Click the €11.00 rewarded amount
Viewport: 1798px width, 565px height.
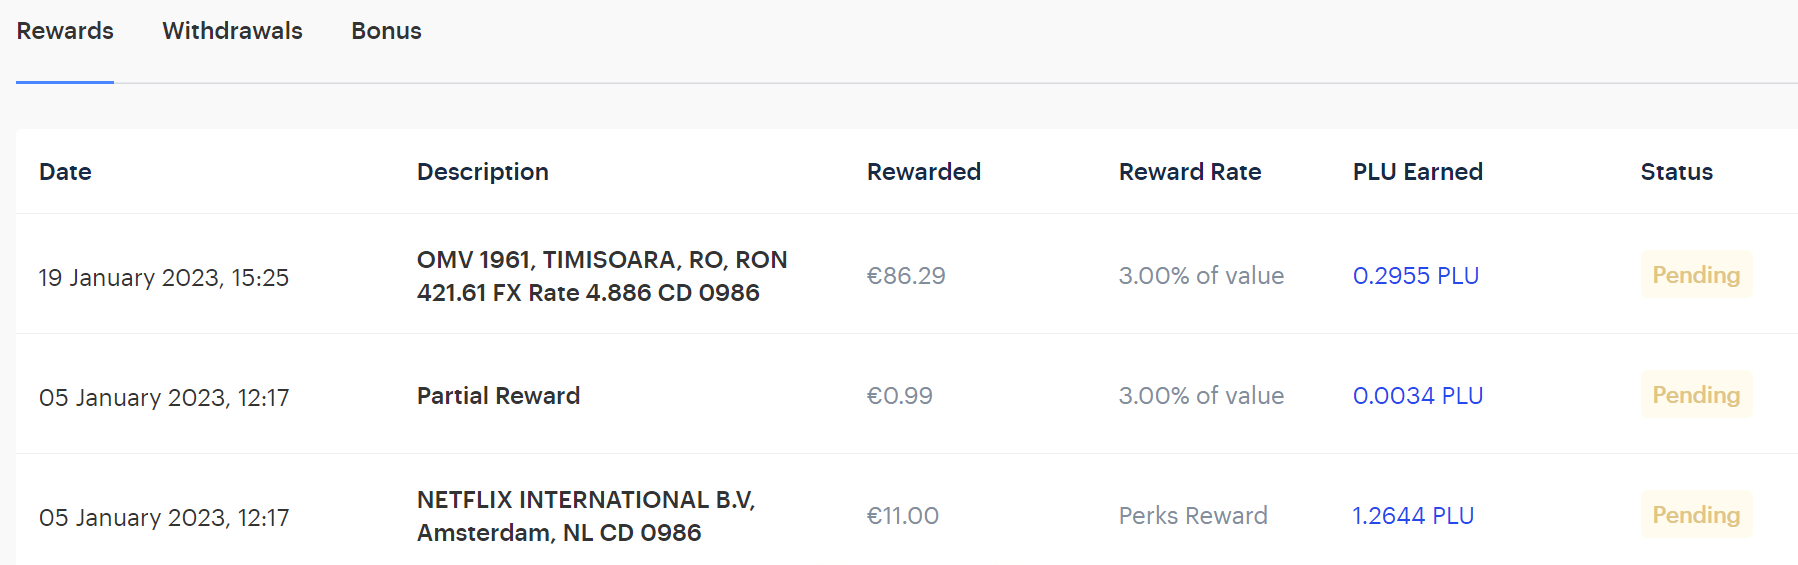pyautogui.click(x=902, y=516)
